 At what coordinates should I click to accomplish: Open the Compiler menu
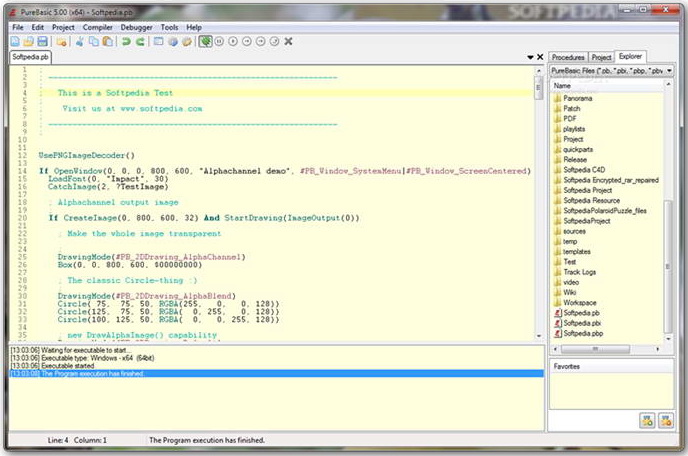pos(96,27)
